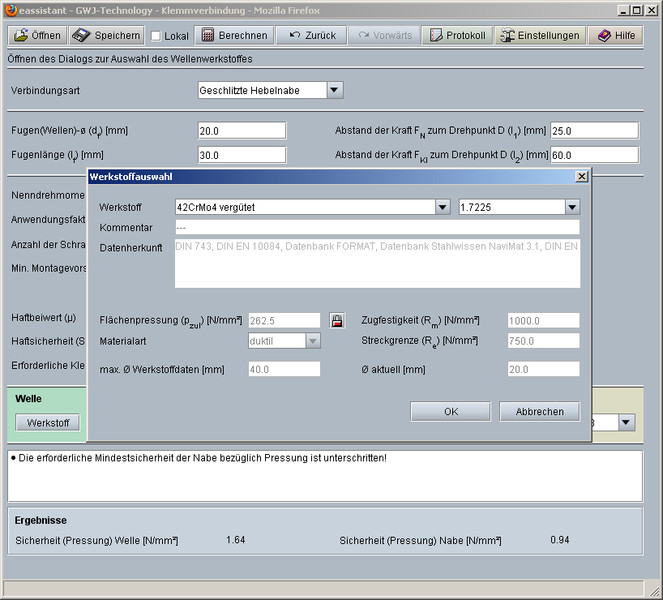
Task: Expand the material number 1.7225 dropdown
Action: (x=572, y=207)
